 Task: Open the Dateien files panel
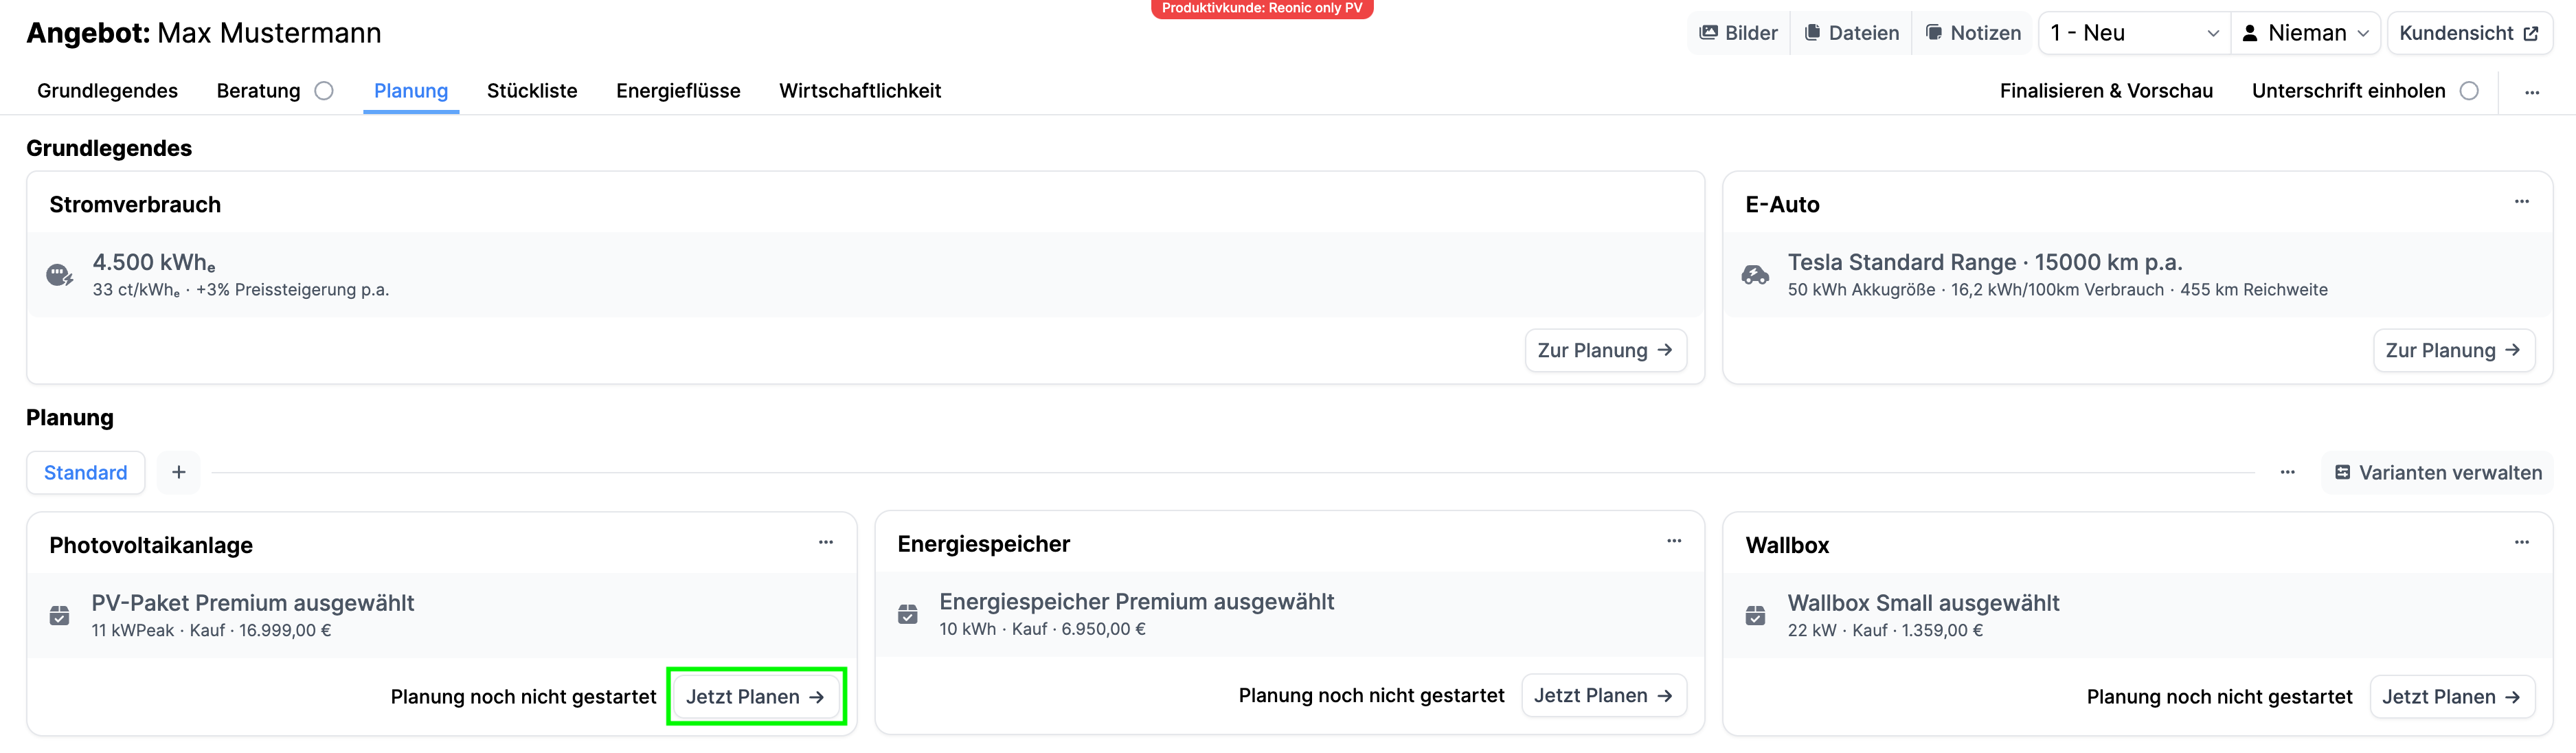point(1851,33)
